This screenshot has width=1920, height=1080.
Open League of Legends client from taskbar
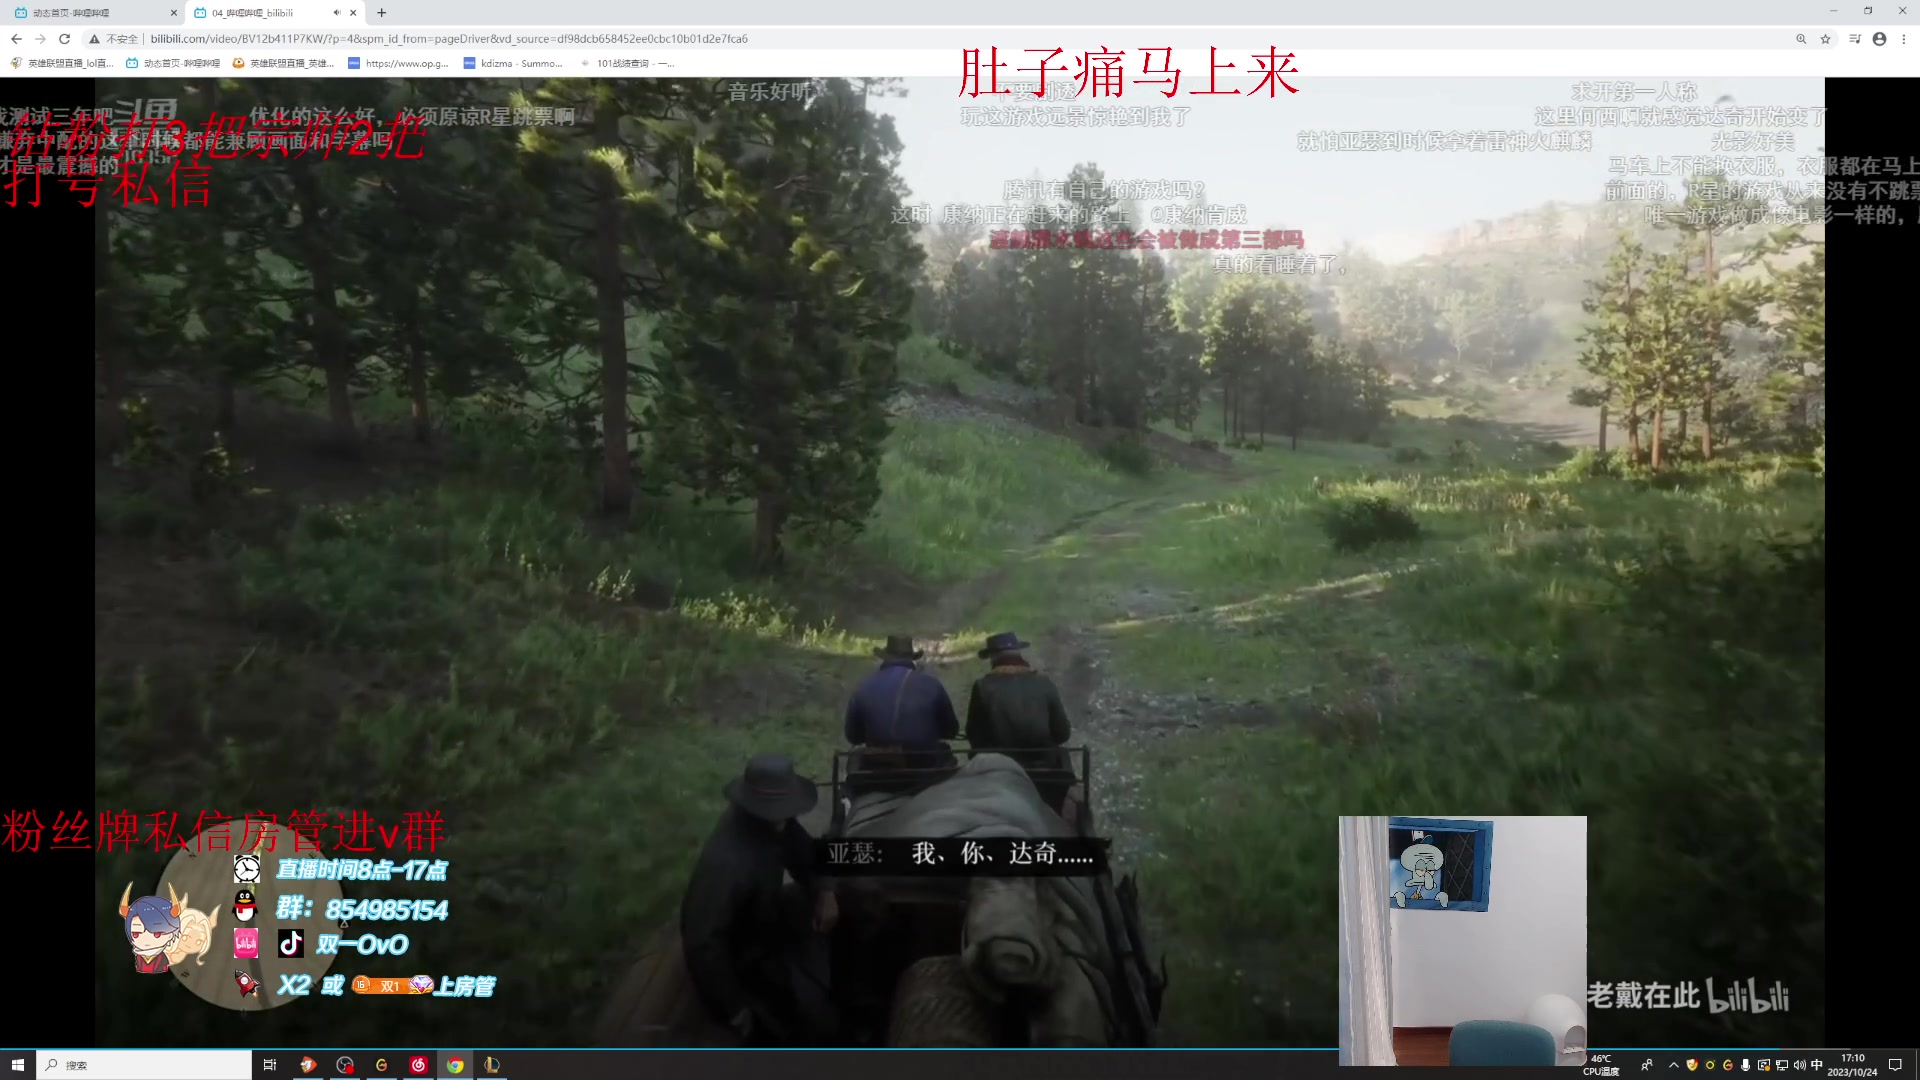492,1065
